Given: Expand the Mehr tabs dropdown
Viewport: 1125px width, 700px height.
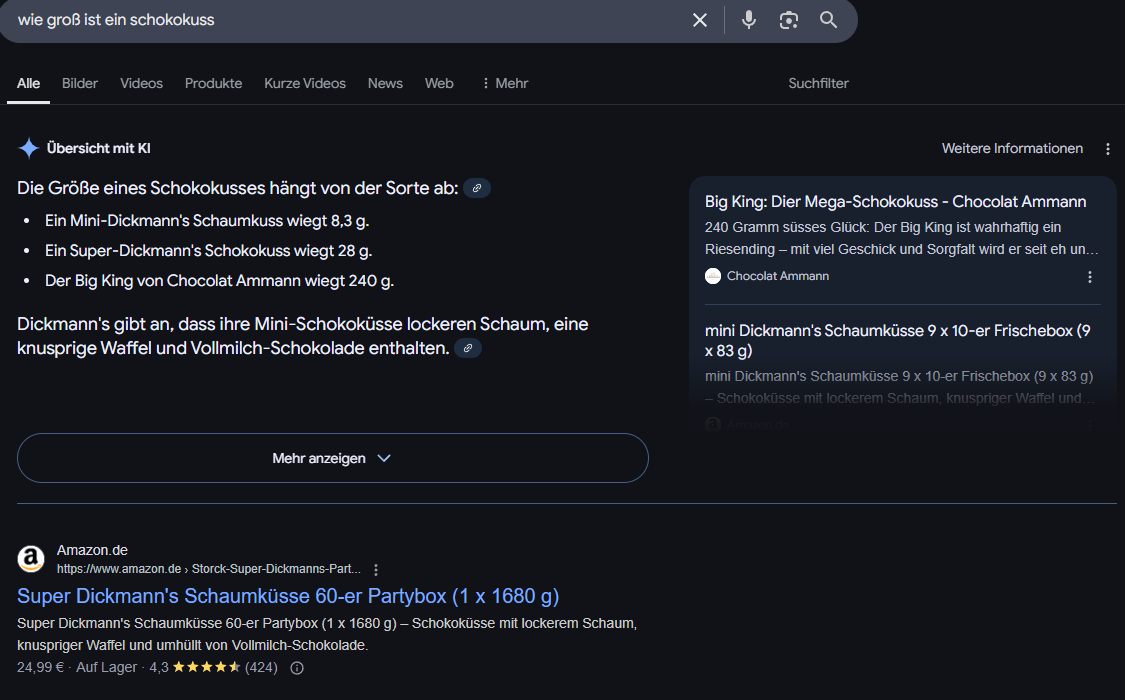Looking at the screenshot, I should [505, 83].
